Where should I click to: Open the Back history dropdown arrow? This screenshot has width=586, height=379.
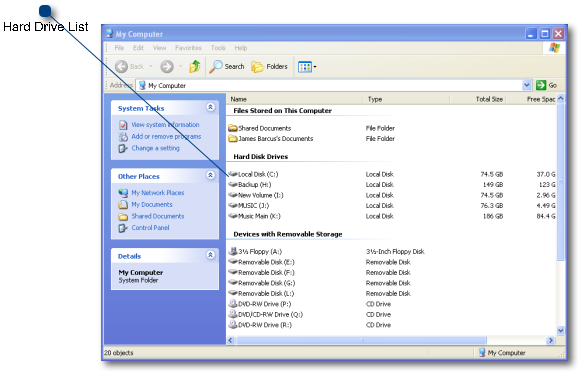tap(151, 67)
